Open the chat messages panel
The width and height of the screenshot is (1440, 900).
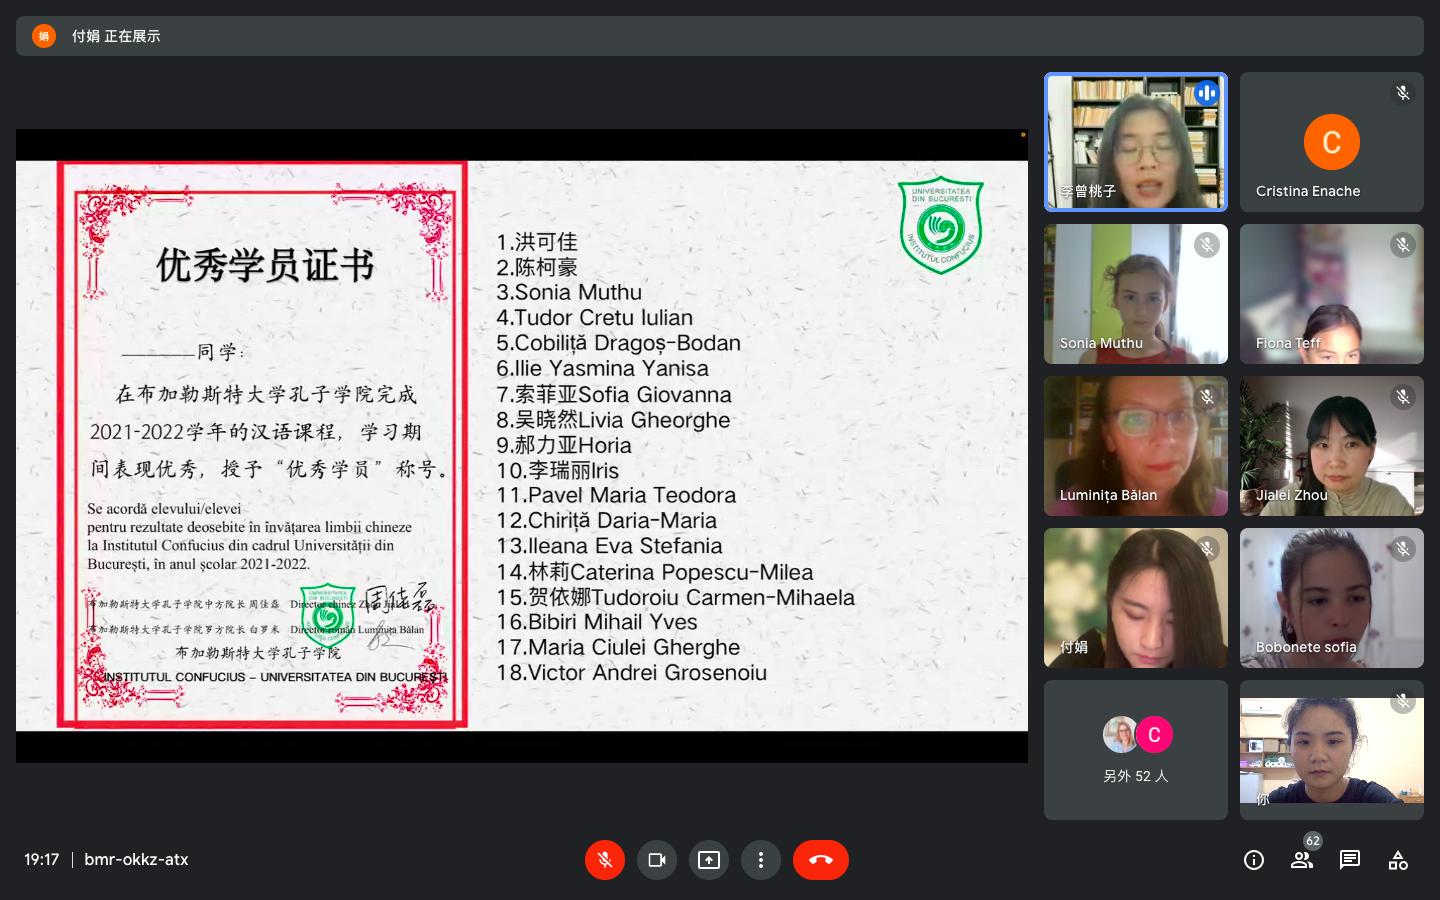pyautogui.click(x=1350, y=860)
